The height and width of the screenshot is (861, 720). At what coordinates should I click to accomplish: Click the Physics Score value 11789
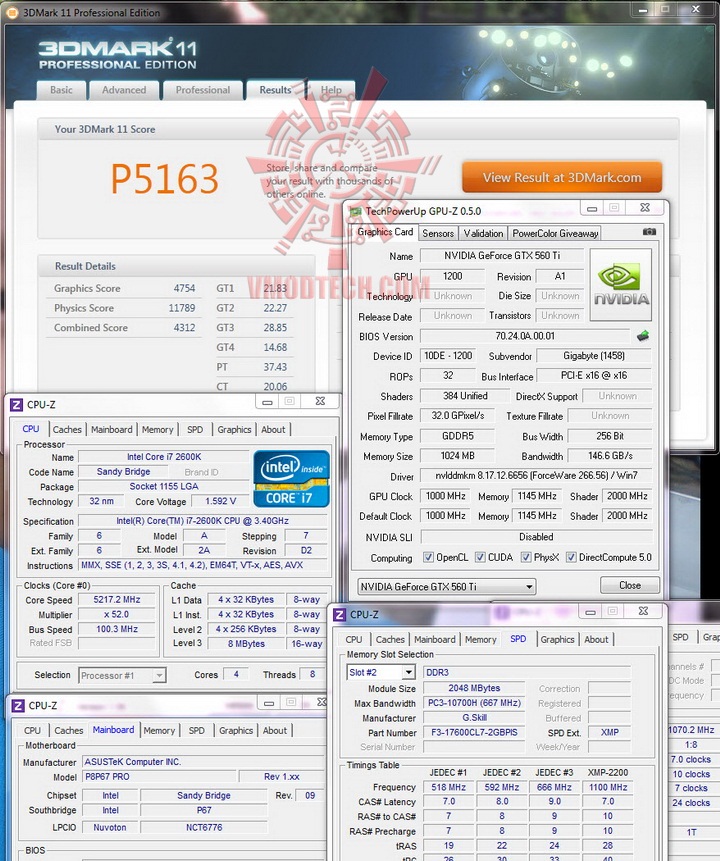click(x=182, y=308)
